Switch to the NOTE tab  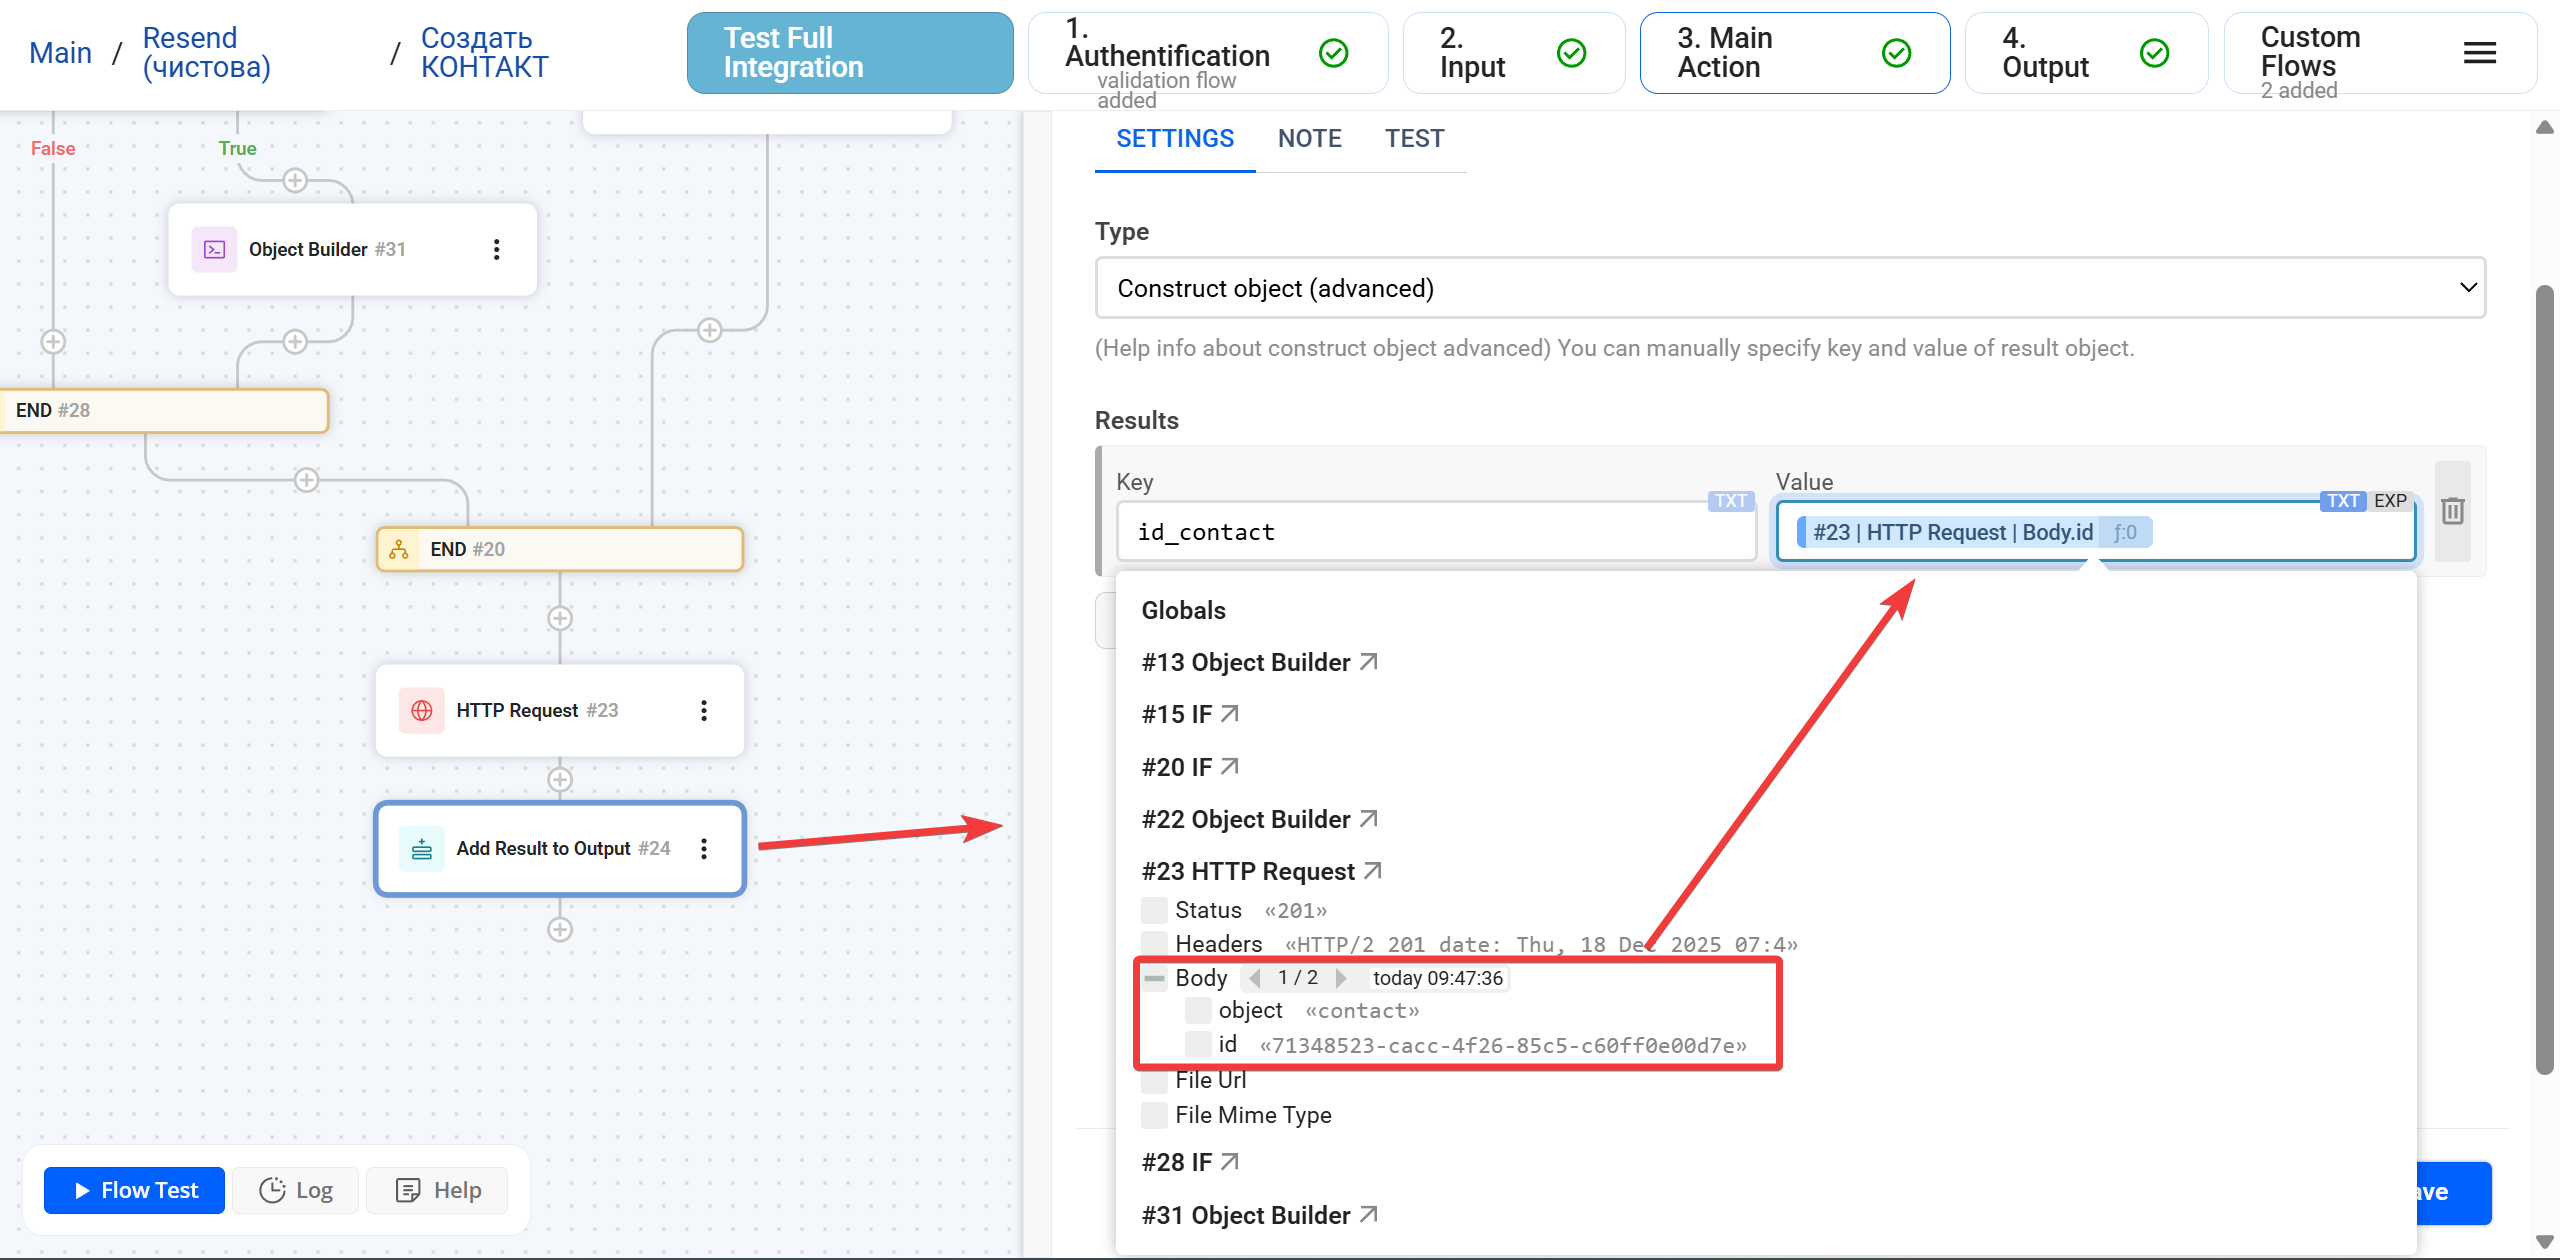point(1309,139)
